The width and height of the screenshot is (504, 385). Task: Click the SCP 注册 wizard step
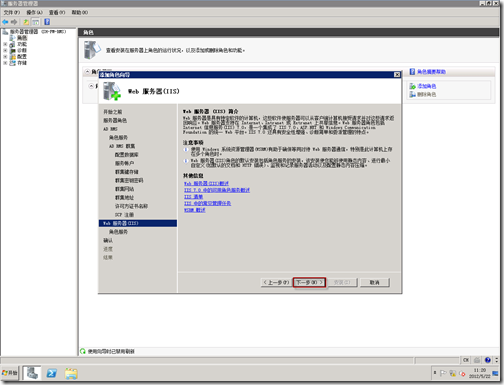pyautogui.click(x=124, y=215)
